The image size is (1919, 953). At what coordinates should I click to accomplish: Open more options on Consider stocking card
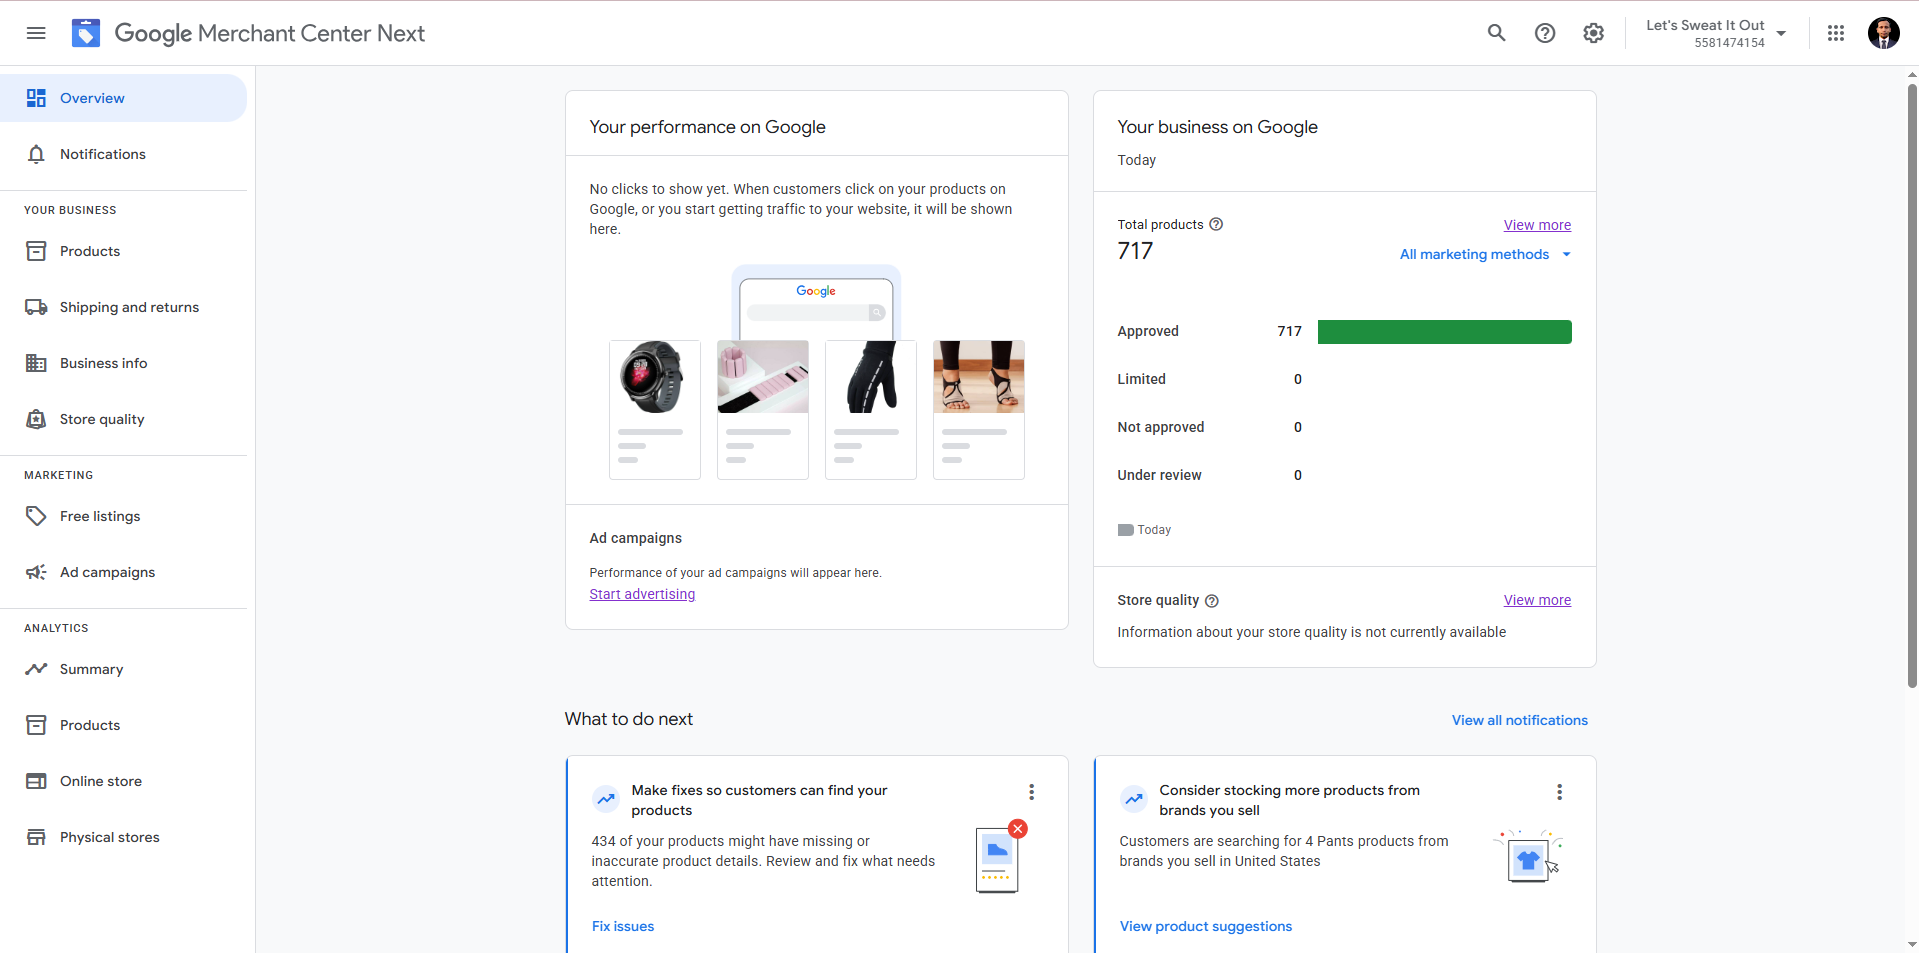[x=1559, y=792]
